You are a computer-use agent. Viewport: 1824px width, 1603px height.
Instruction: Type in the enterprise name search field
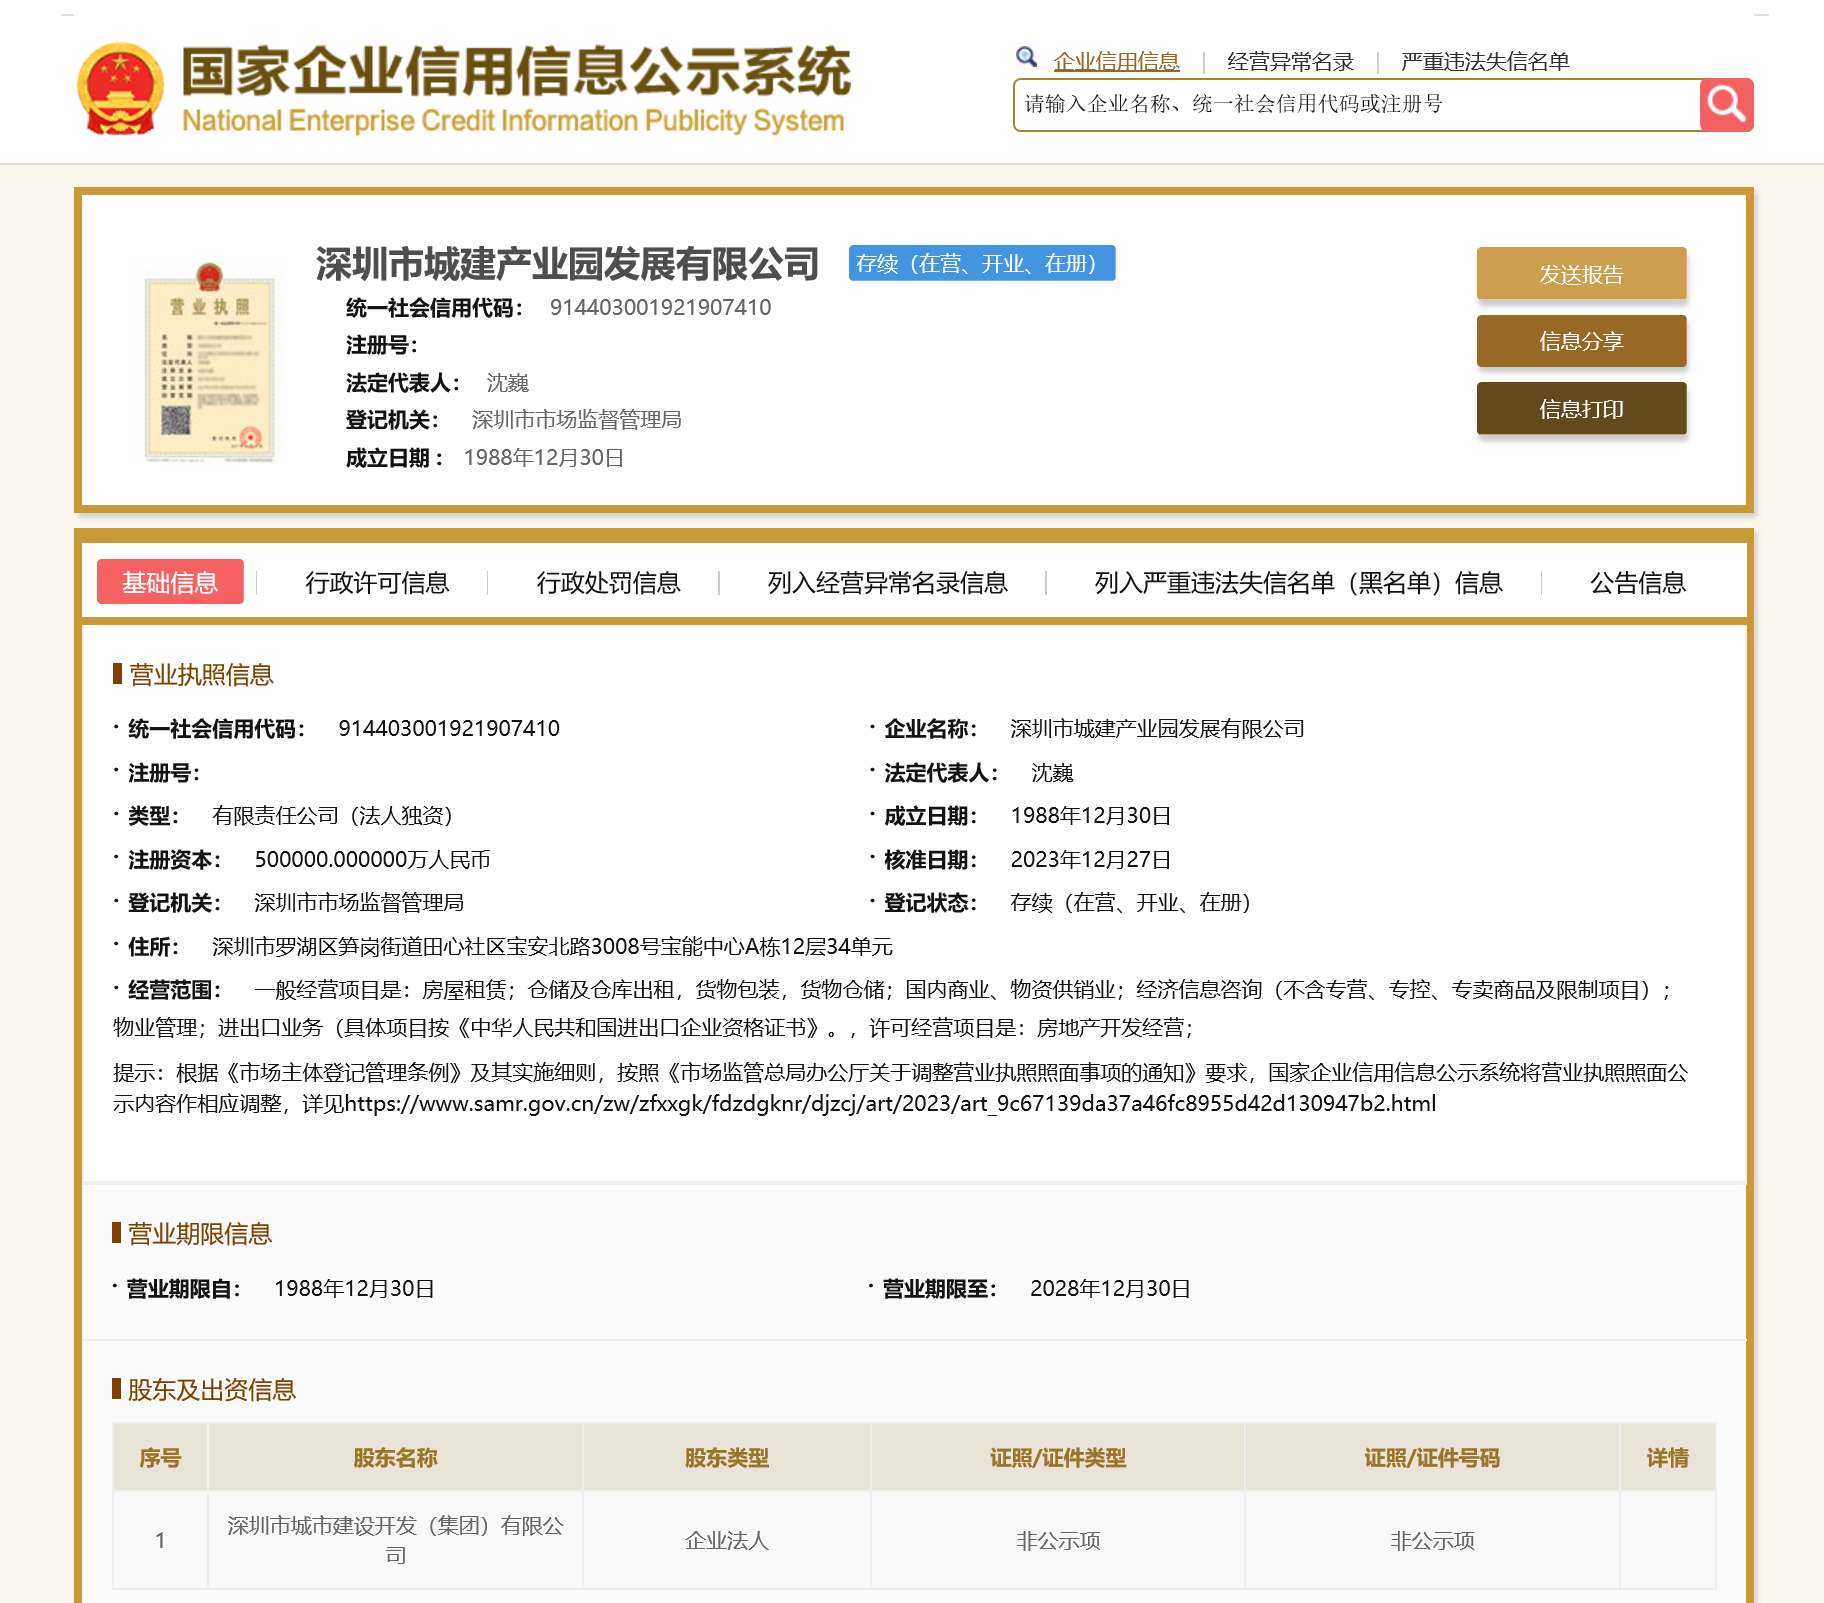tap(1356, 104)
